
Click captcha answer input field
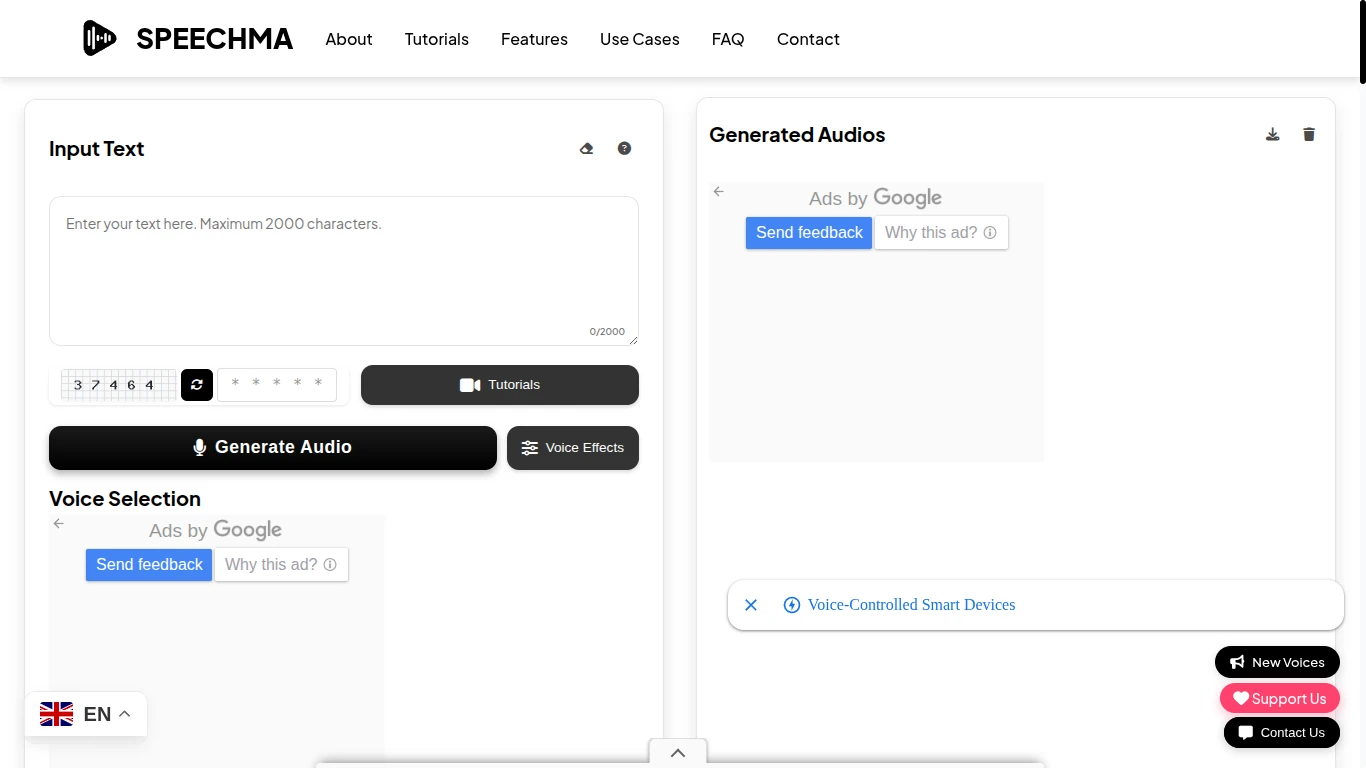pyautogui.click(x=277, y=385)
